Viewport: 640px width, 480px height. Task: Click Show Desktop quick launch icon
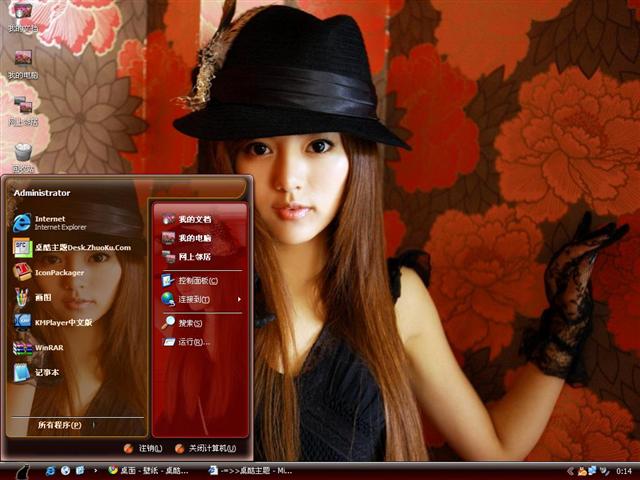(x=80, y=471)
